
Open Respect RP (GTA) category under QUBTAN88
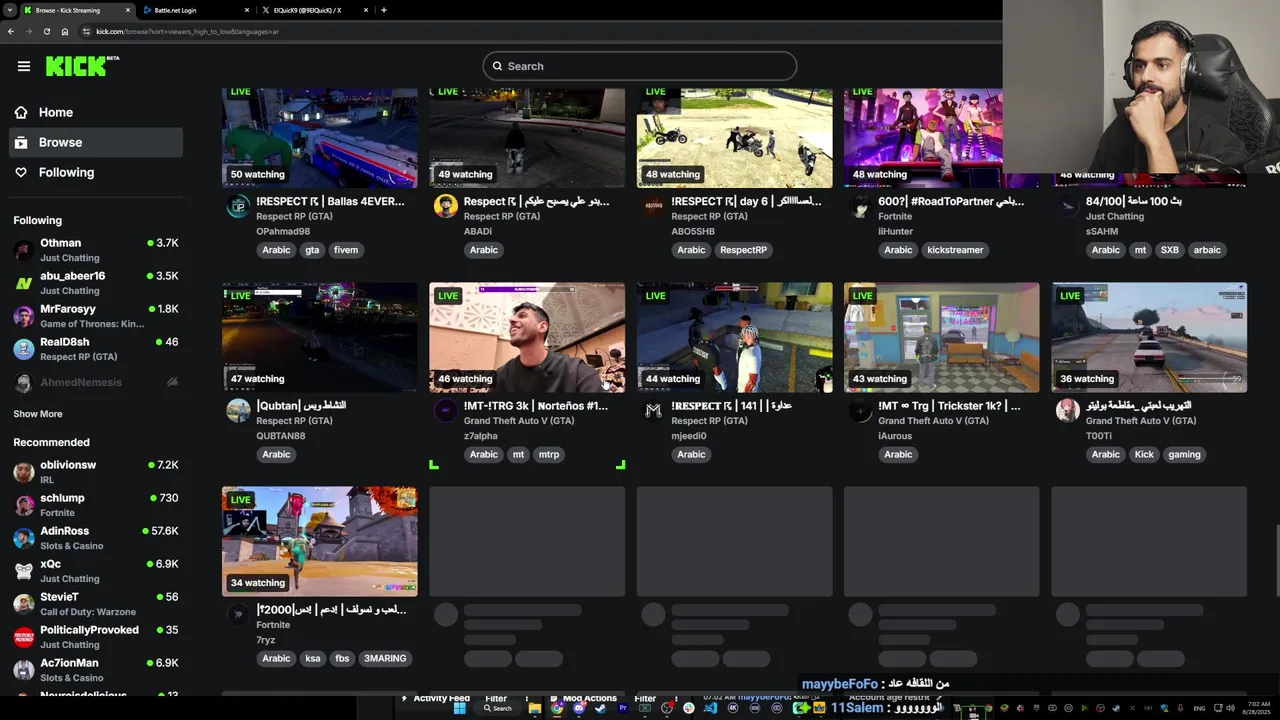pyautogui.click(x=294, y=421)
